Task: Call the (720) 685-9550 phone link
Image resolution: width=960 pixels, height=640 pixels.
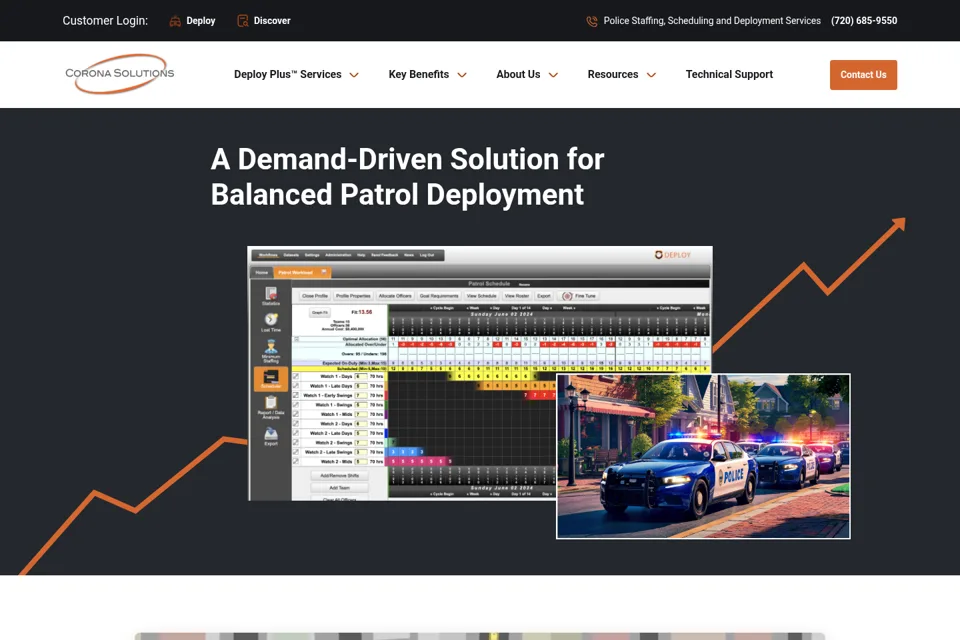Action: click(x=864, y=21)
